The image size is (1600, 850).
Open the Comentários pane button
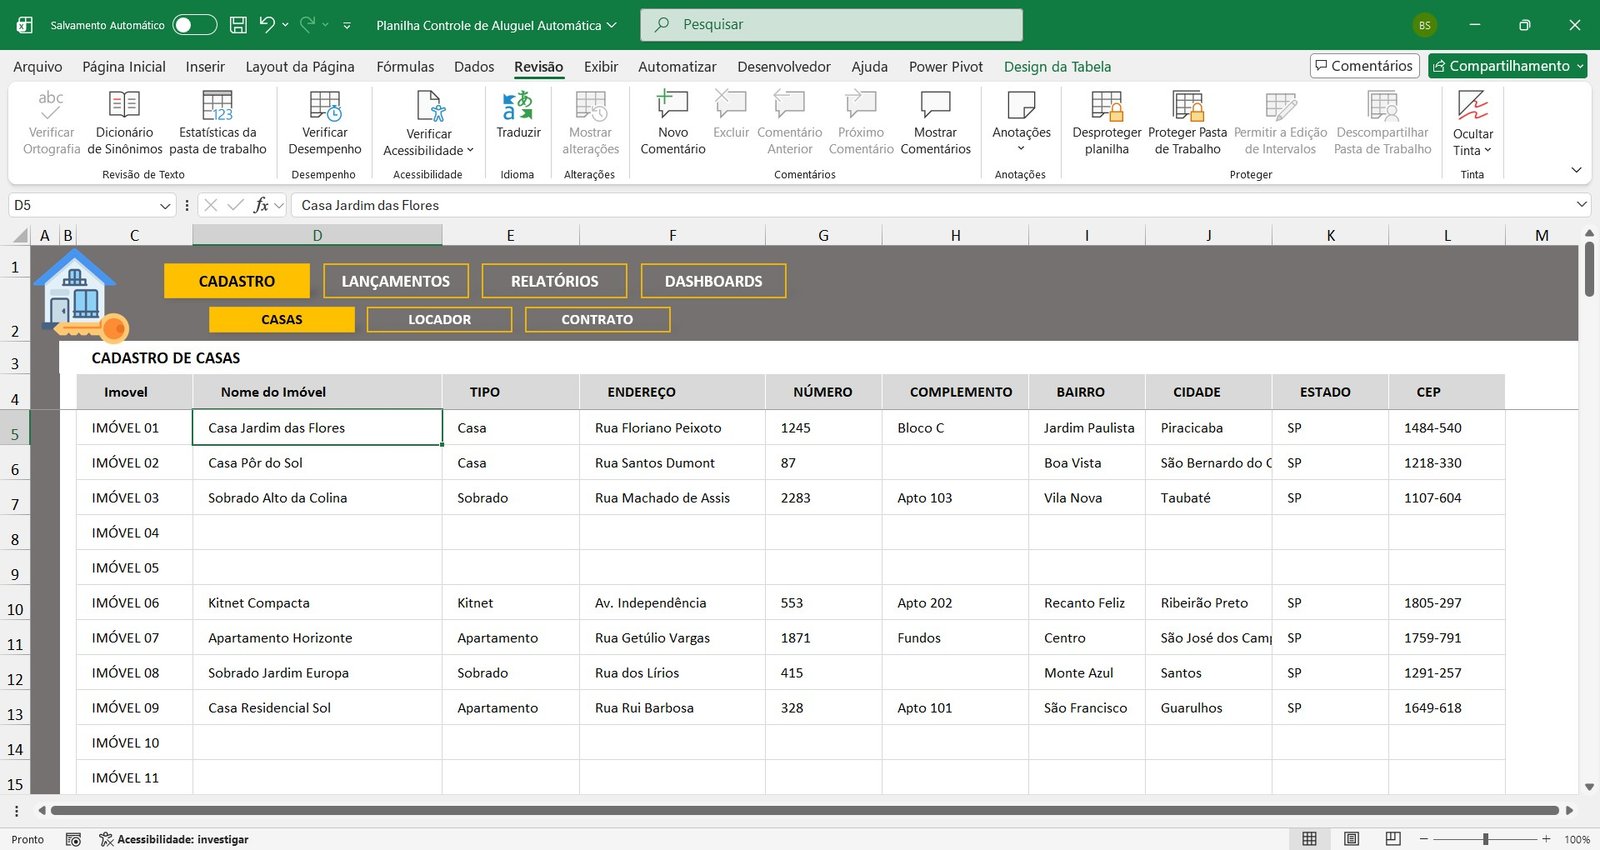pyautogui.click(x=1365, y=66)
